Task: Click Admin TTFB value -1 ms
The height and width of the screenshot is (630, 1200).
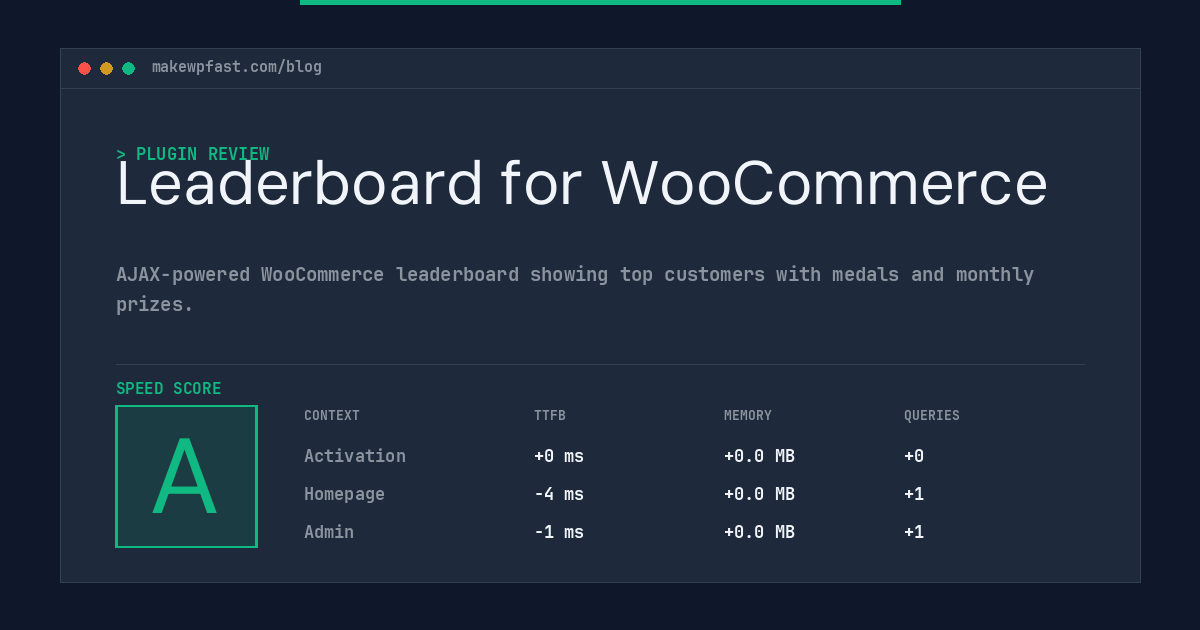Action: pos(559,532)
